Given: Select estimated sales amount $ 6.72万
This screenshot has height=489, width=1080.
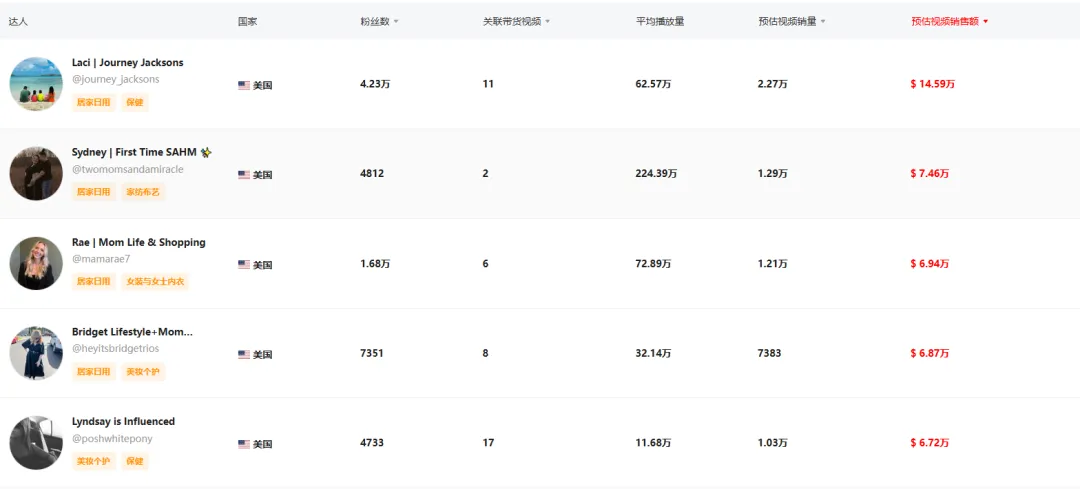Looking at the screenshot, I should 930,443.
